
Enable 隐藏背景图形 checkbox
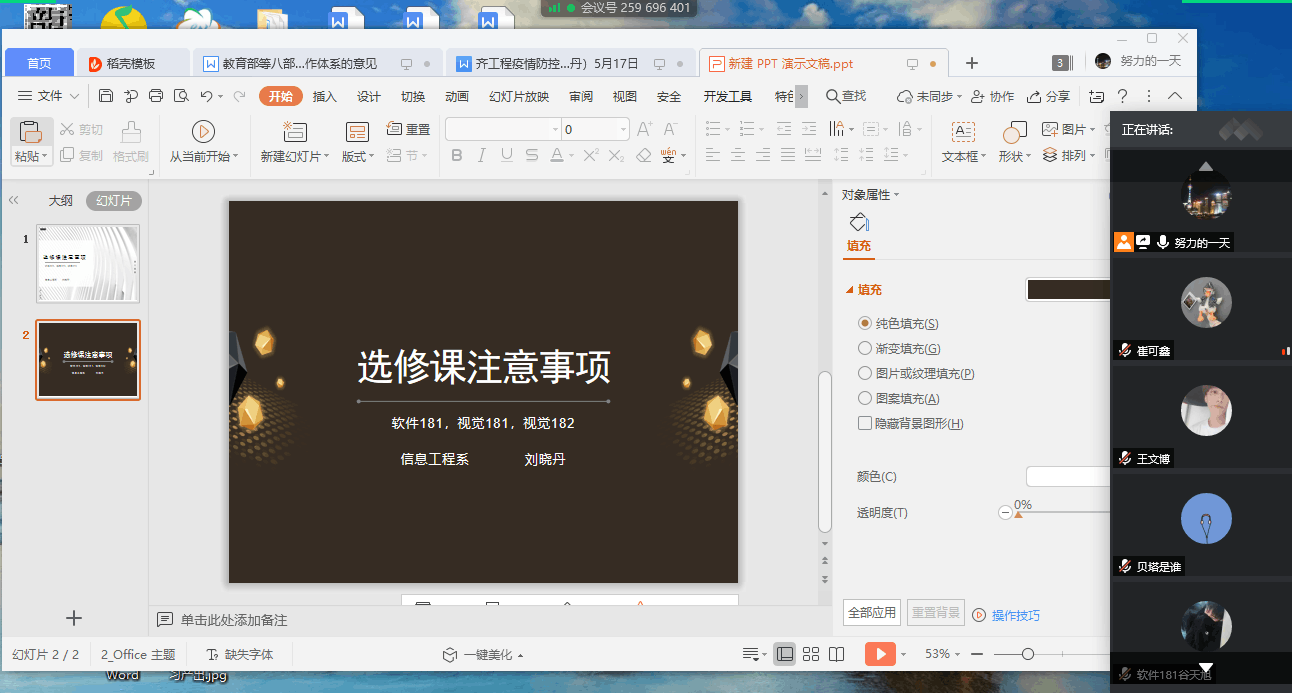(865, 423)
